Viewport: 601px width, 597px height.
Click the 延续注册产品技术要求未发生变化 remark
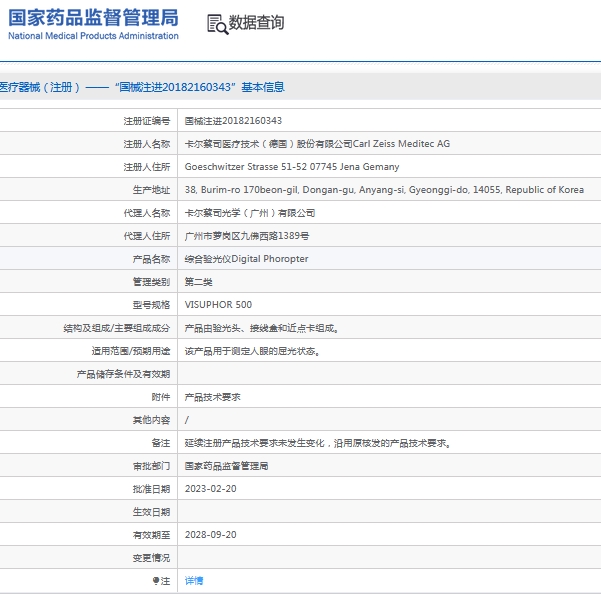(x=318, y=443)
